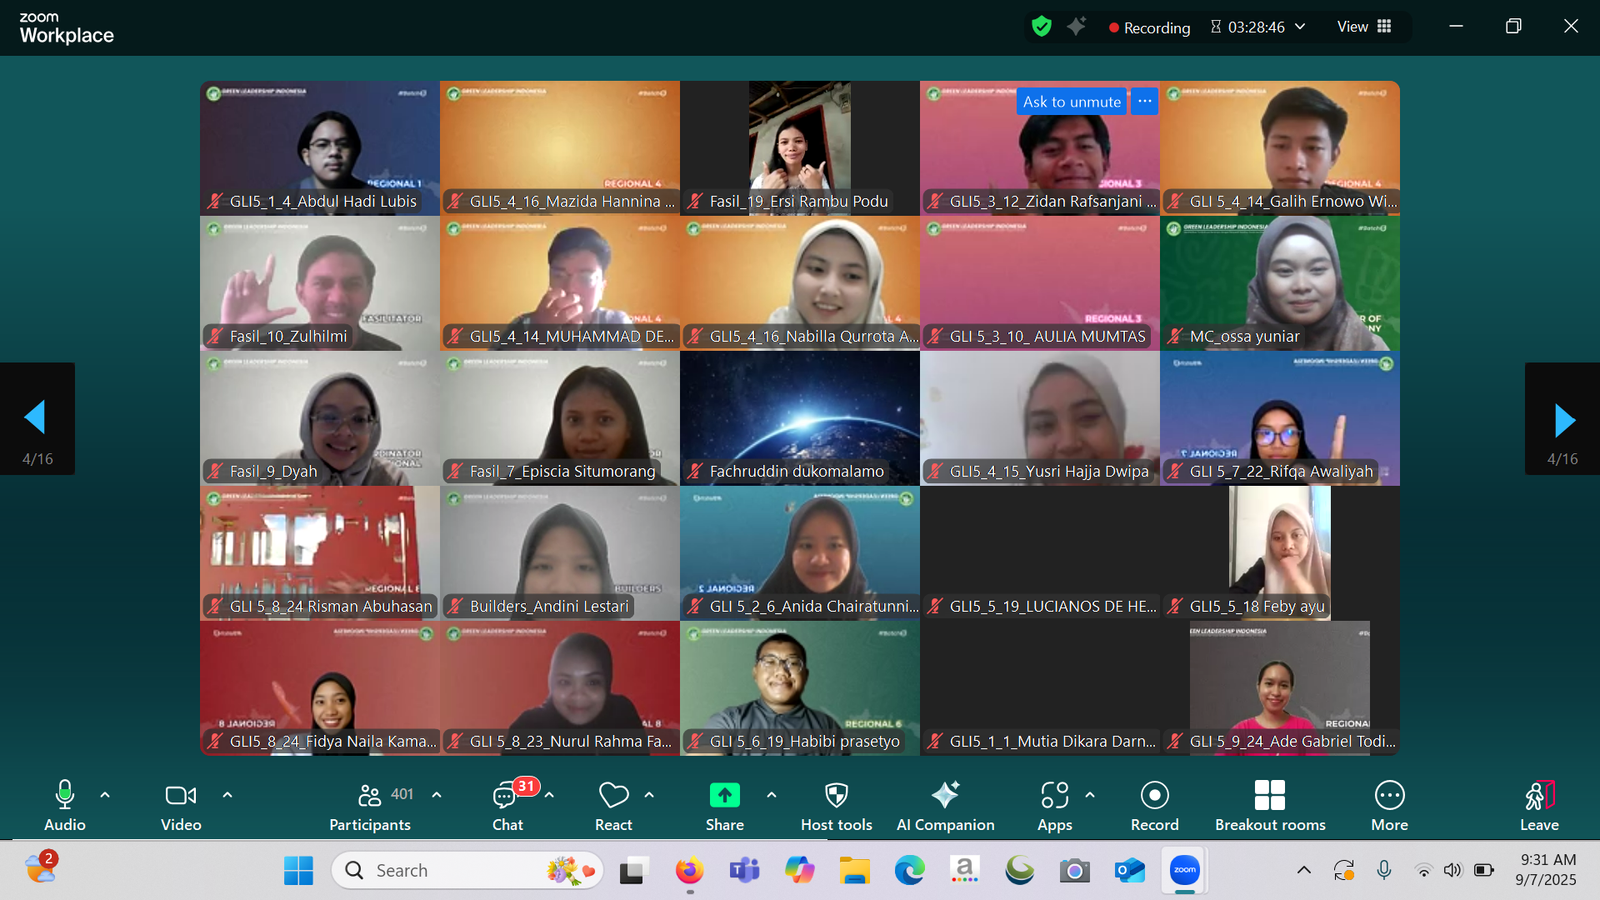Open Breakout rooms
This screenshot has width=1600, height=900.
[x=1269, y=796]
